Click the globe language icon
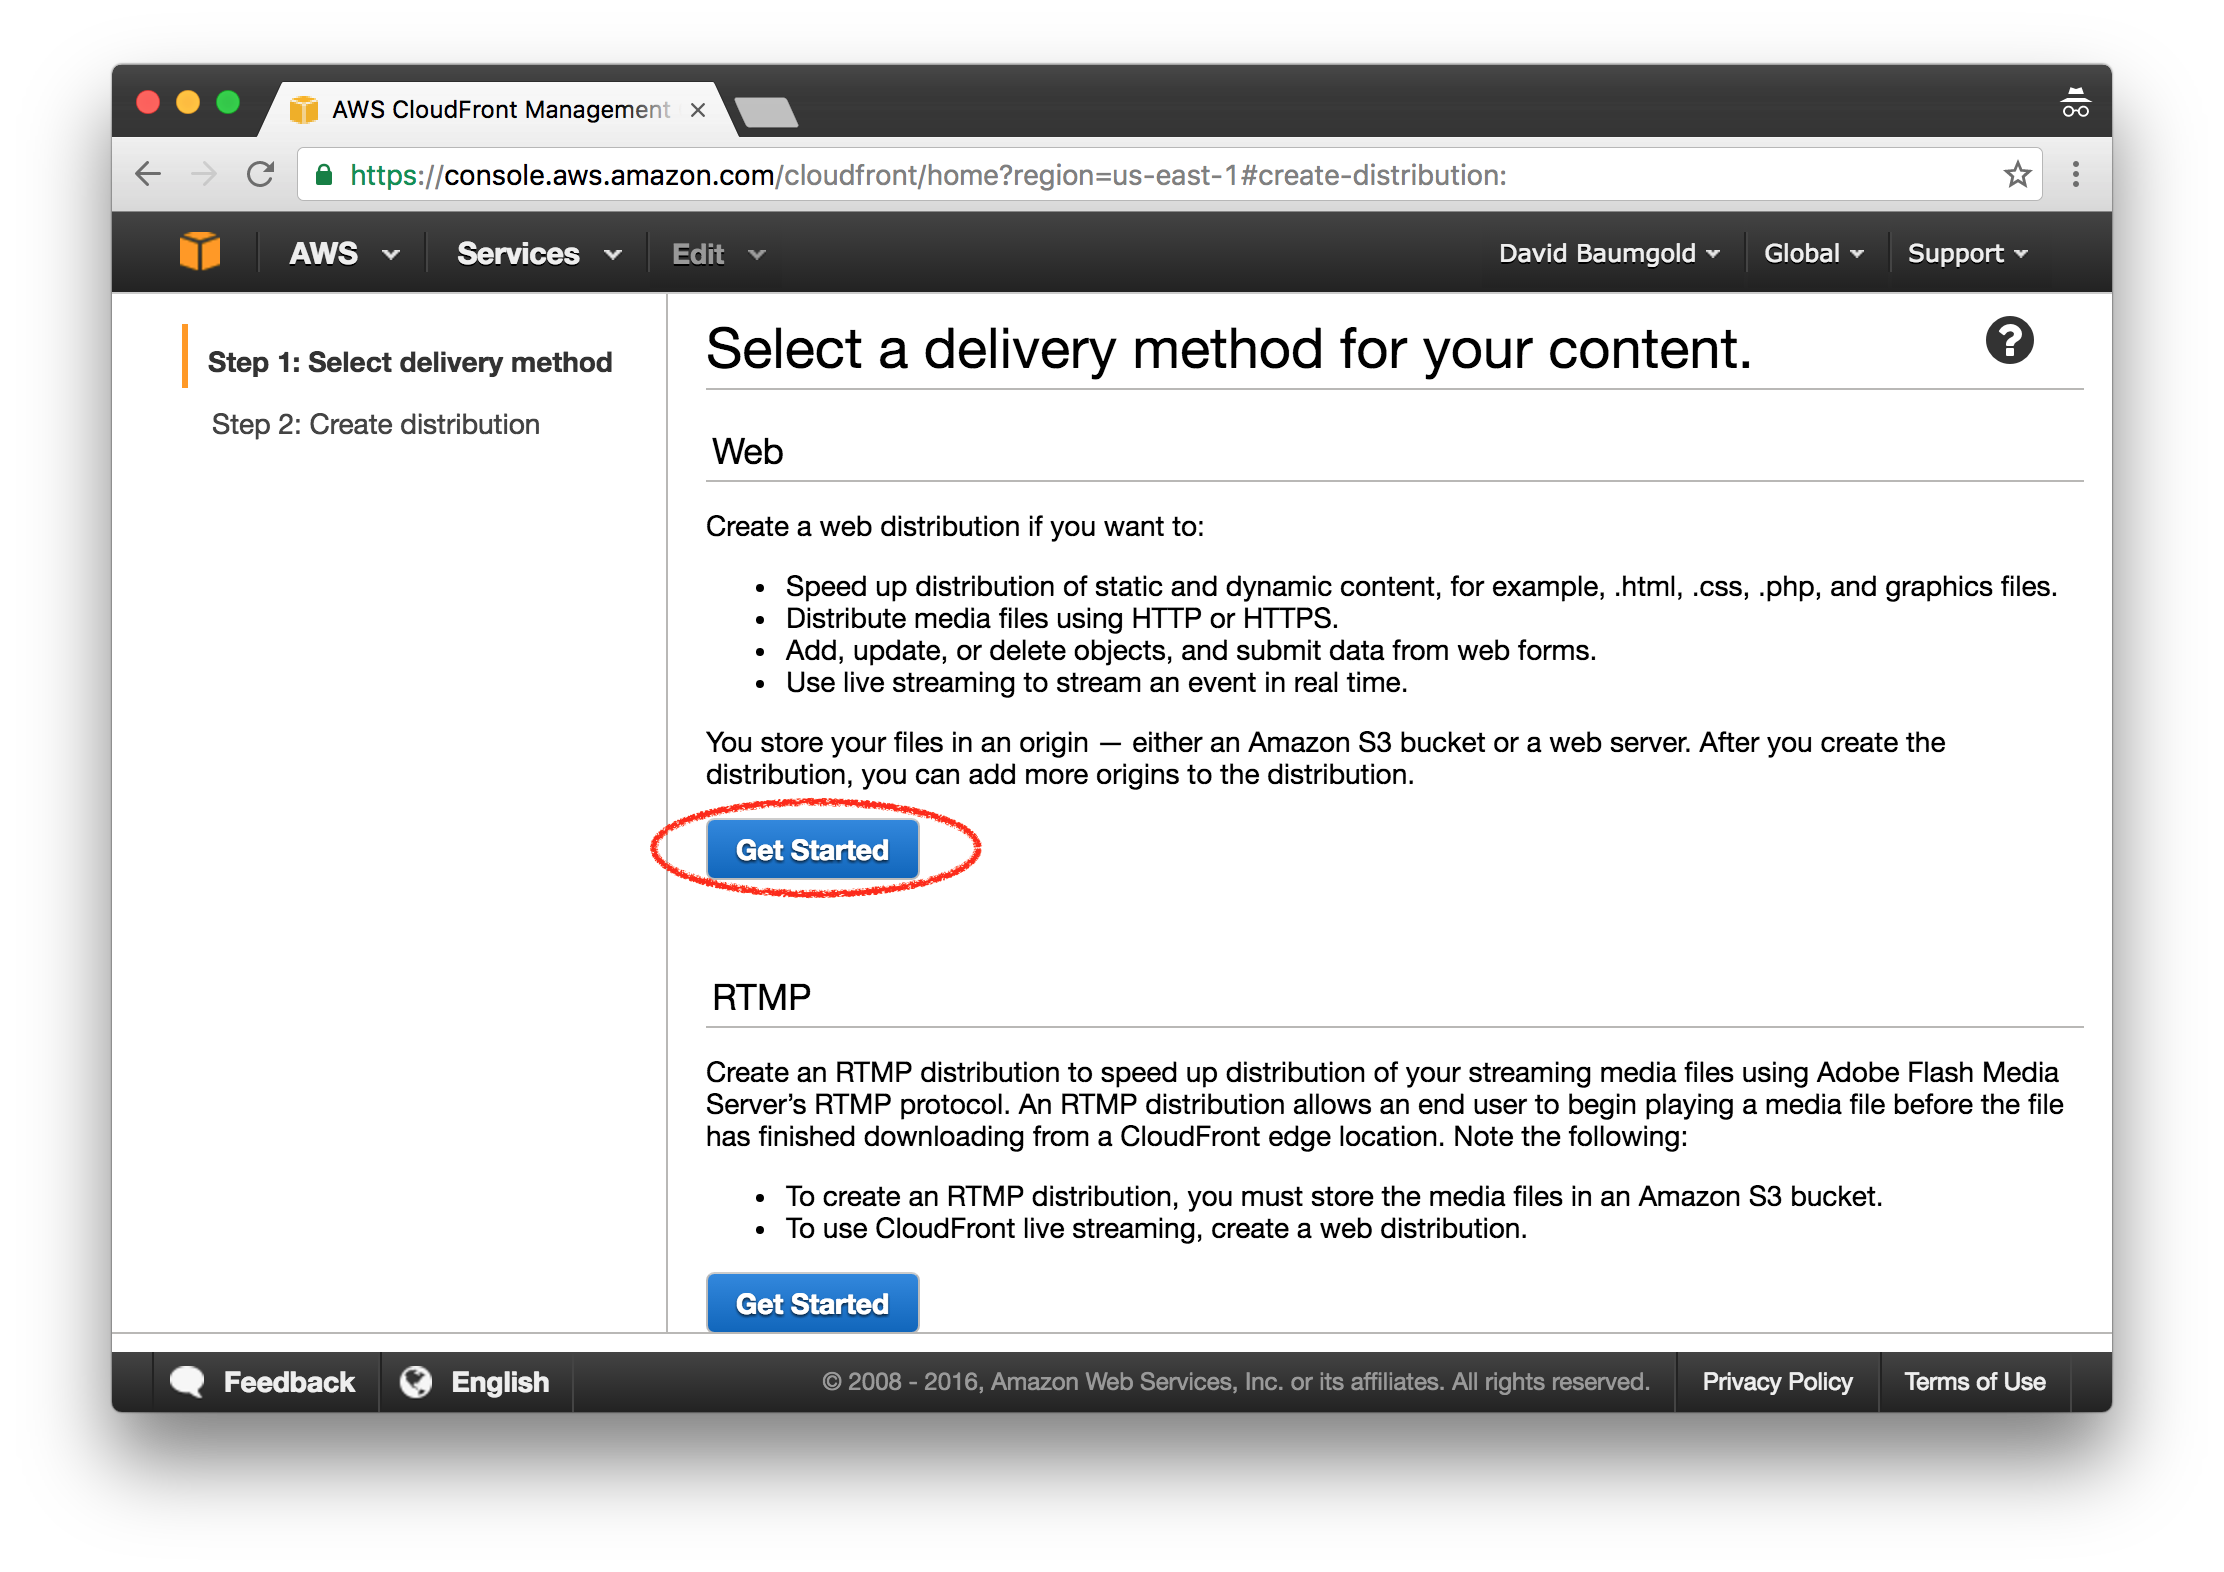Screen dimensions: 2224x1572 pyautogui.click(x=415, y=1381)
